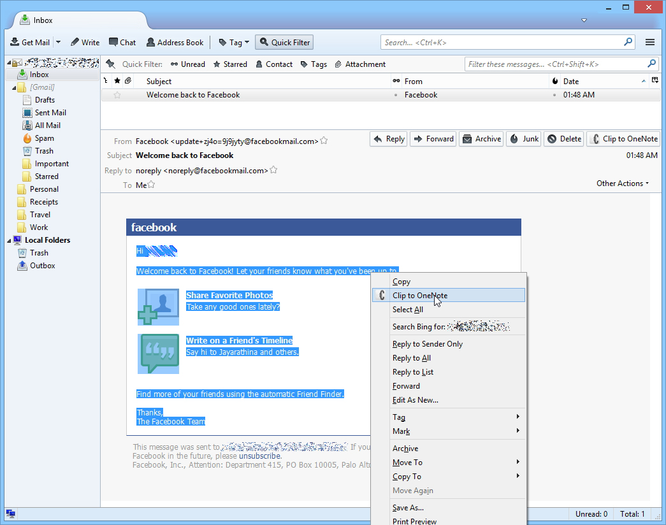Toggle the Starred quick filter
Viewport: 666px width, 525px height.
[x=230, y=64]
